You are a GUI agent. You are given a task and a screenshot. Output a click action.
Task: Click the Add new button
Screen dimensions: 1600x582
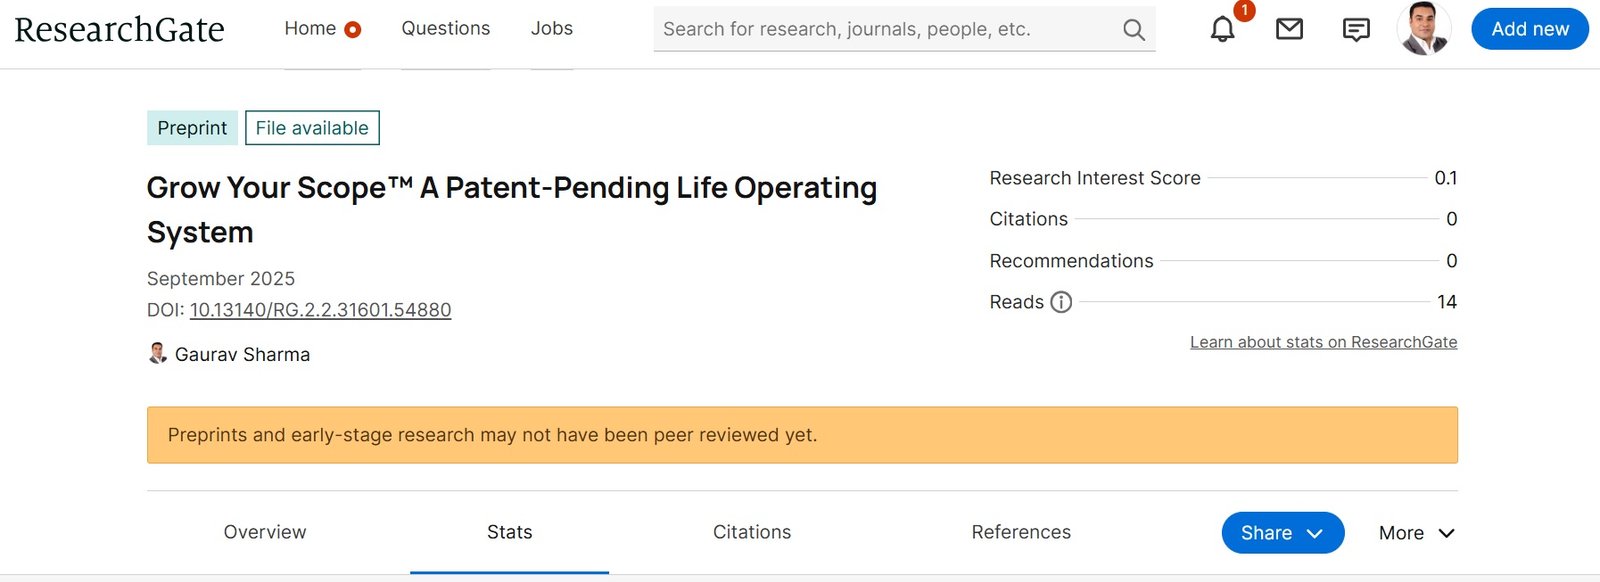[1529, 29]
